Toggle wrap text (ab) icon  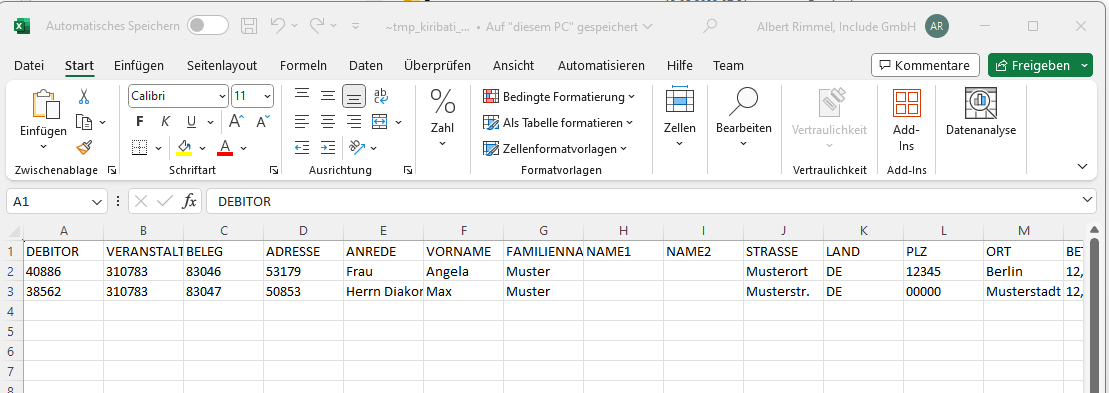381,95
